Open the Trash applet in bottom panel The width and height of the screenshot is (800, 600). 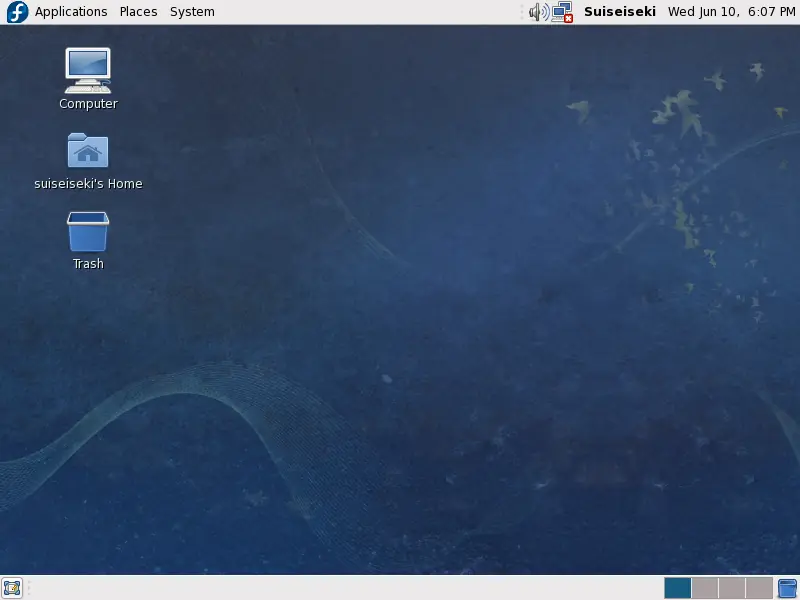787,588
